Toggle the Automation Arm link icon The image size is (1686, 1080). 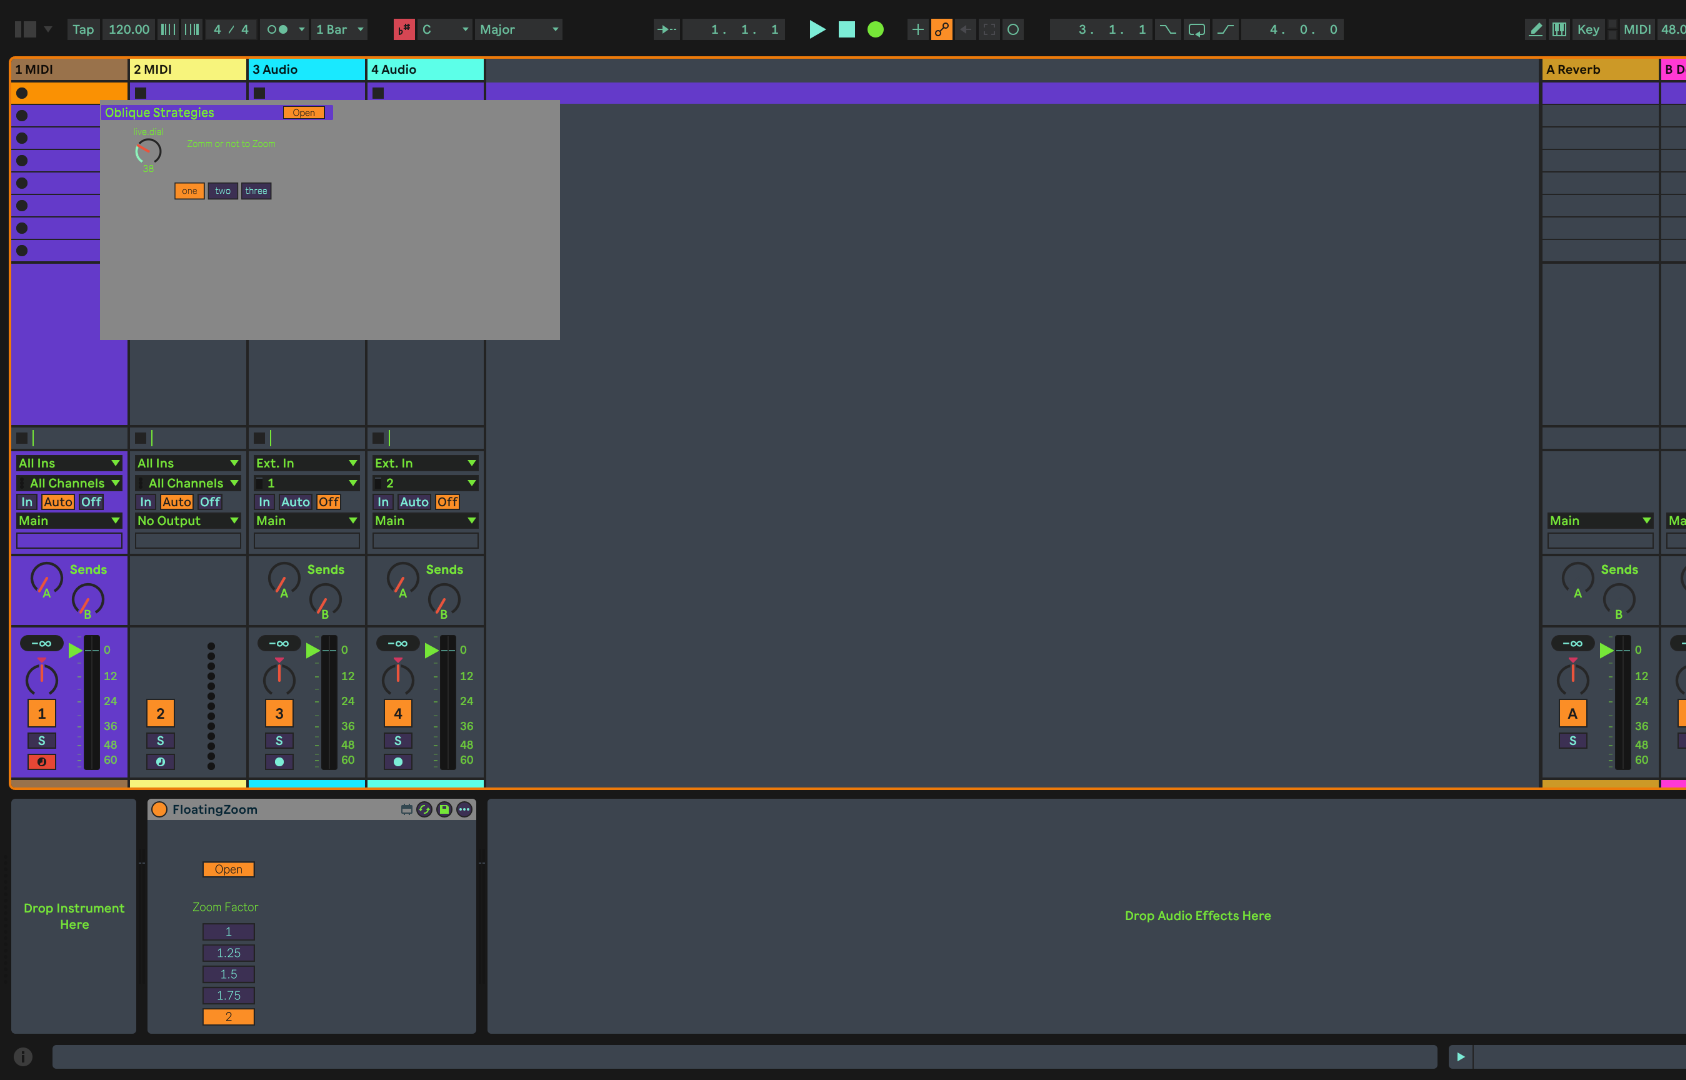coord(941,30)
